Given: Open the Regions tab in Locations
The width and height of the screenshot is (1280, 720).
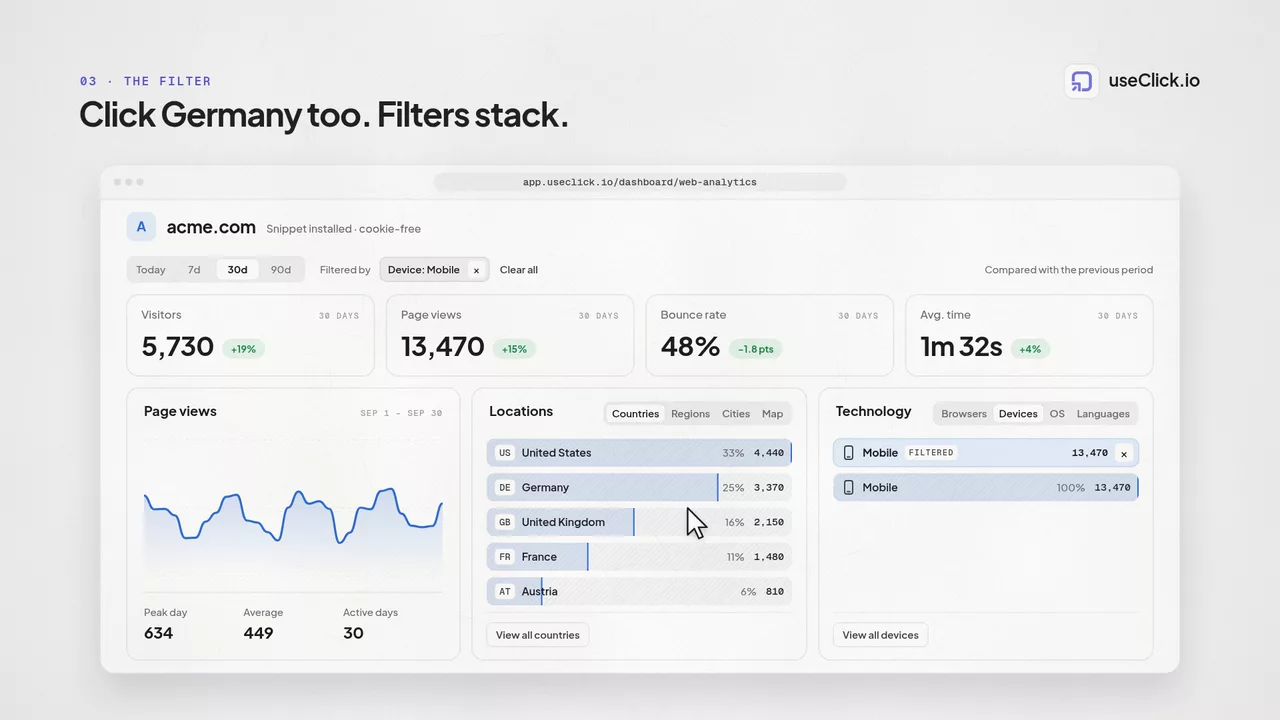Looking at the screenshot, I should [690, 414].
